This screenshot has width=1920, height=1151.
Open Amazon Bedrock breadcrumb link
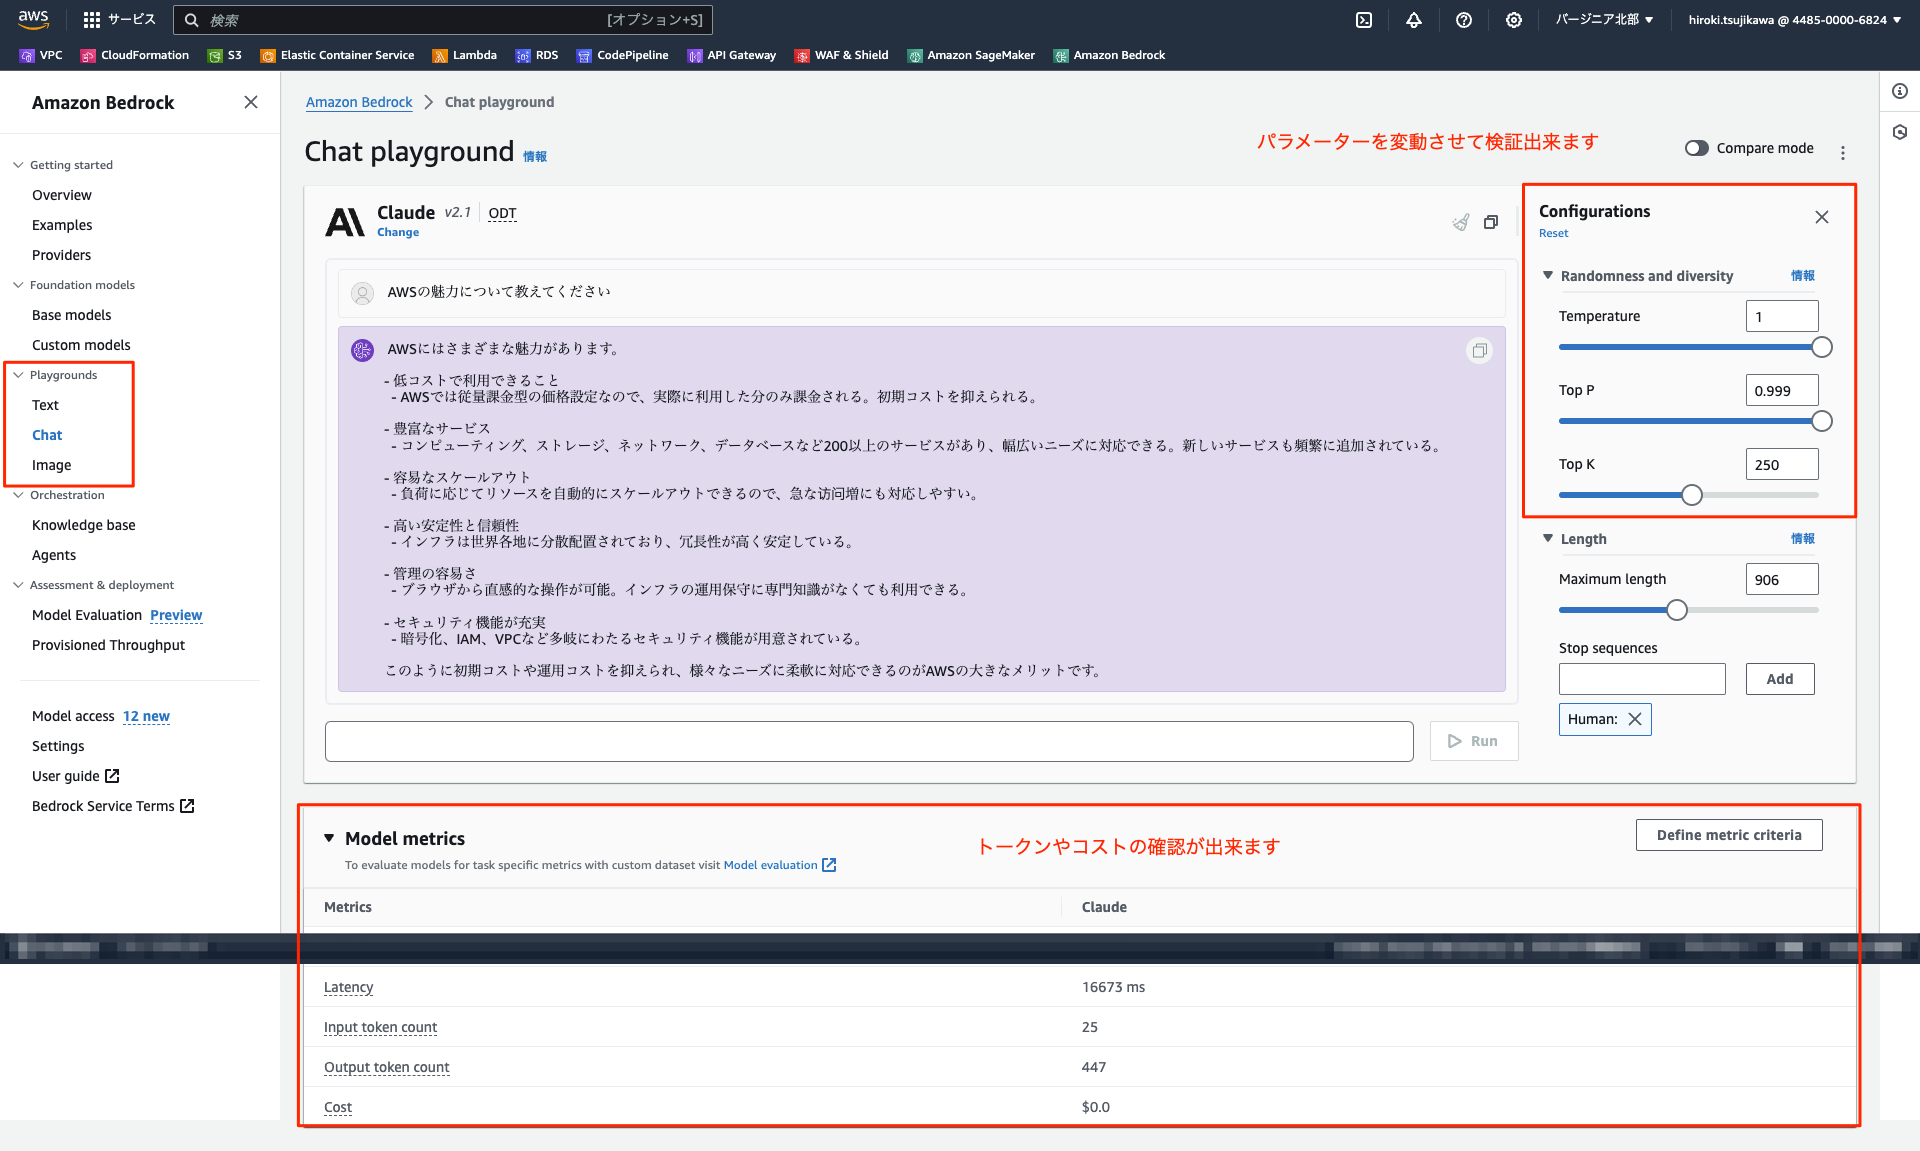click(x=359, y=102)
